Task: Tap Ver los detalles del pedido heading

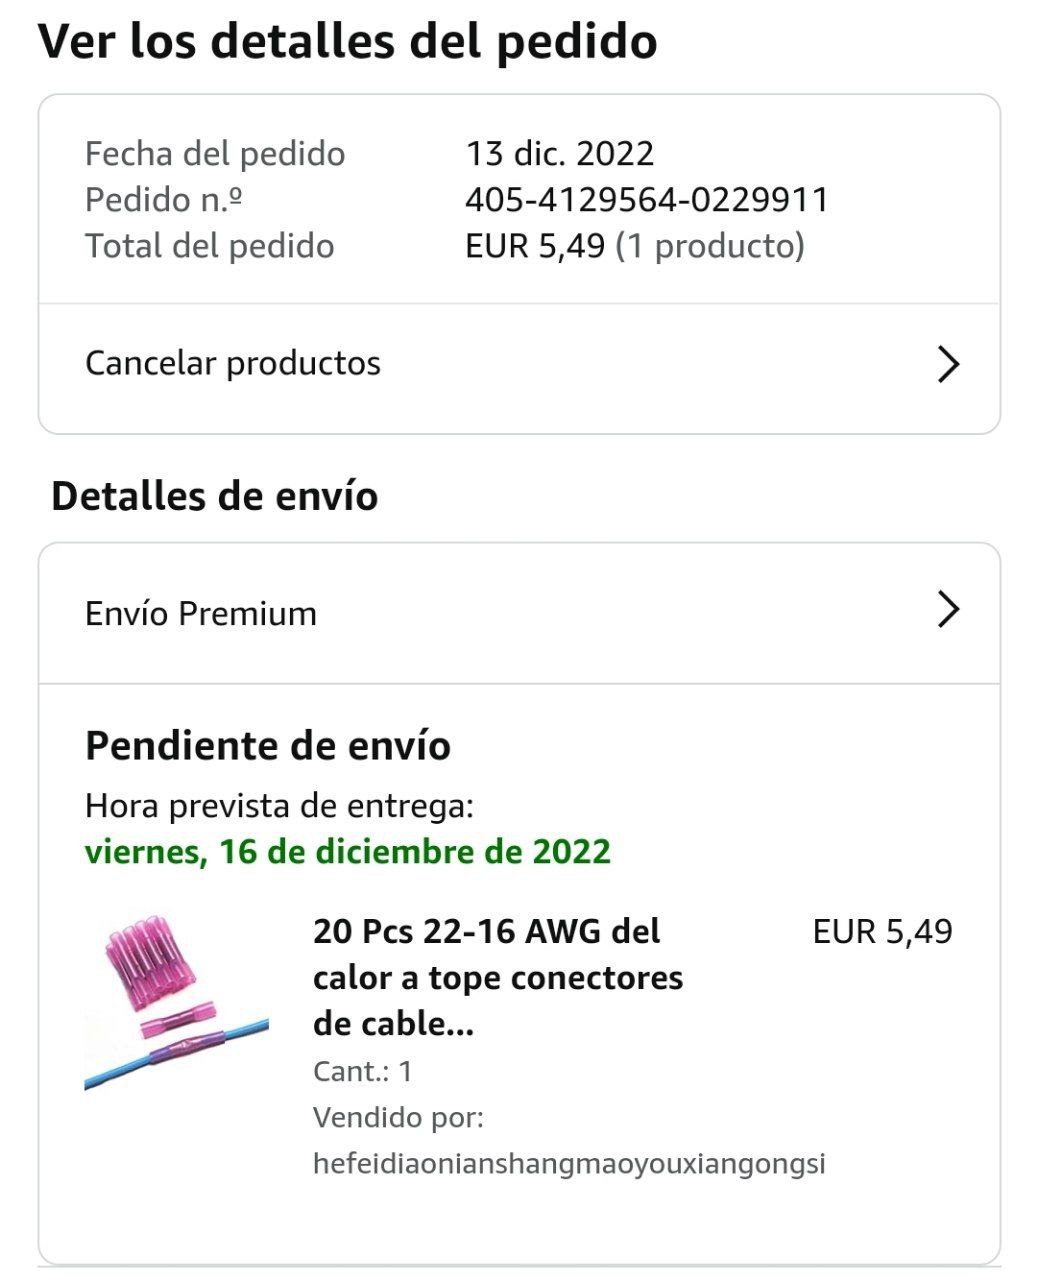Action: click(348, 41)
